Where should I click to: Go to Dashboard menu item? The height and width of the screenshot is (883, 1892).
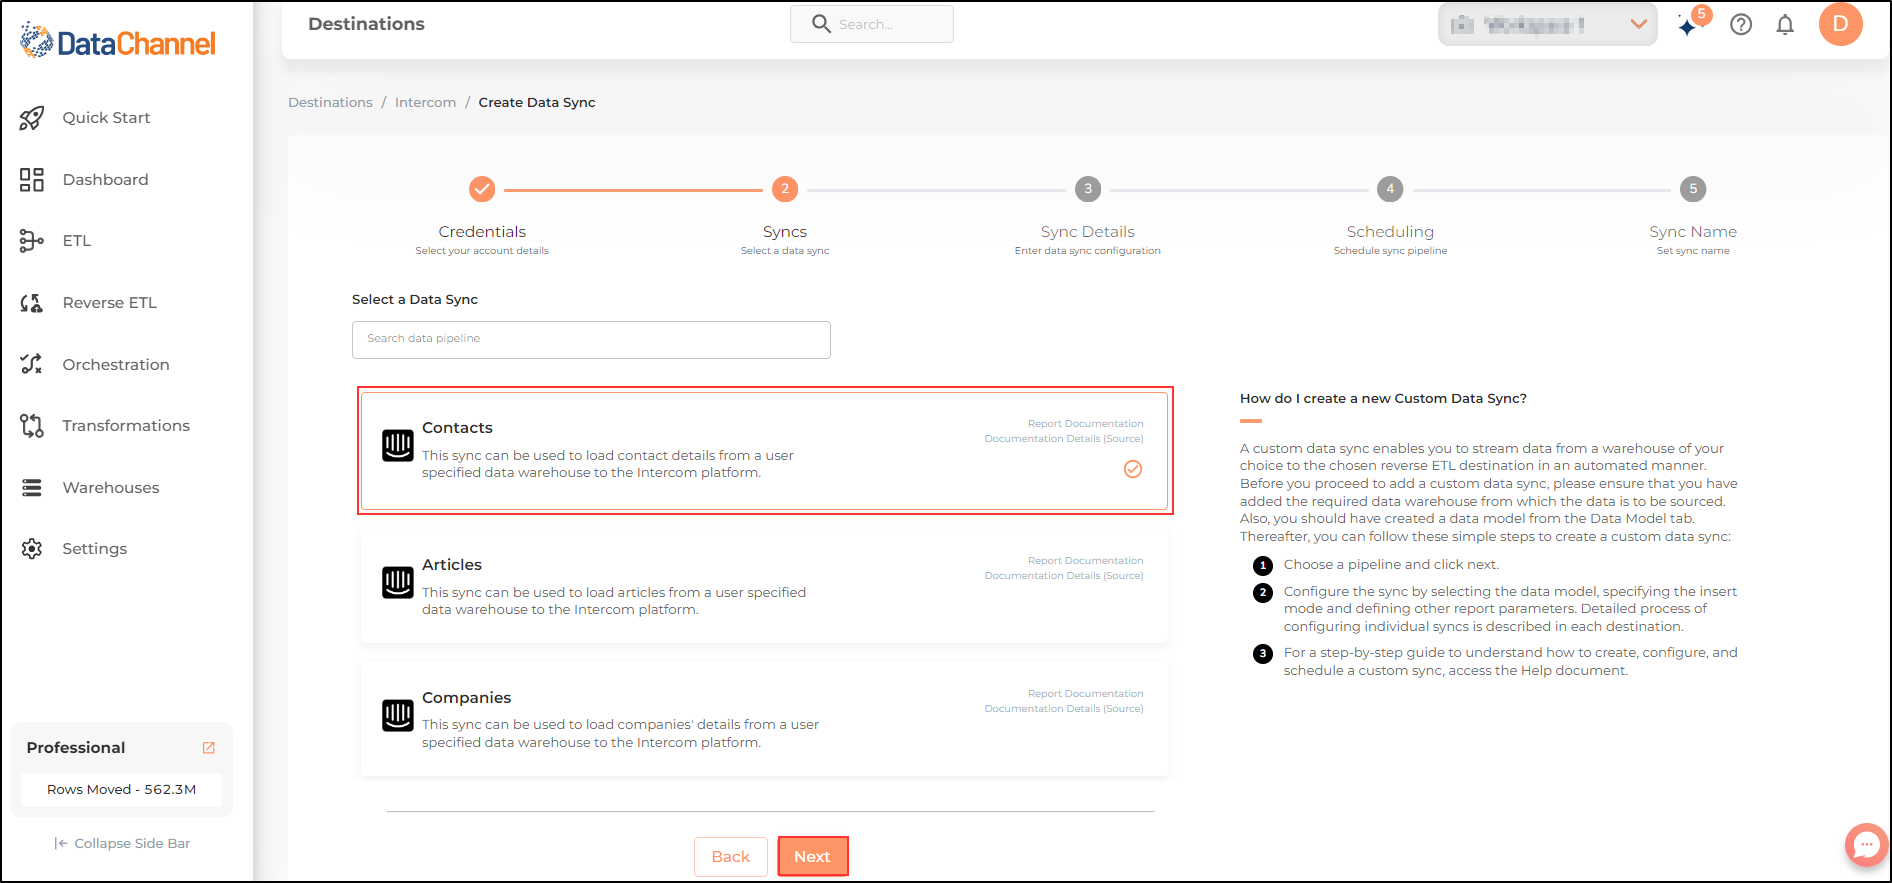[x=106, y=180]
